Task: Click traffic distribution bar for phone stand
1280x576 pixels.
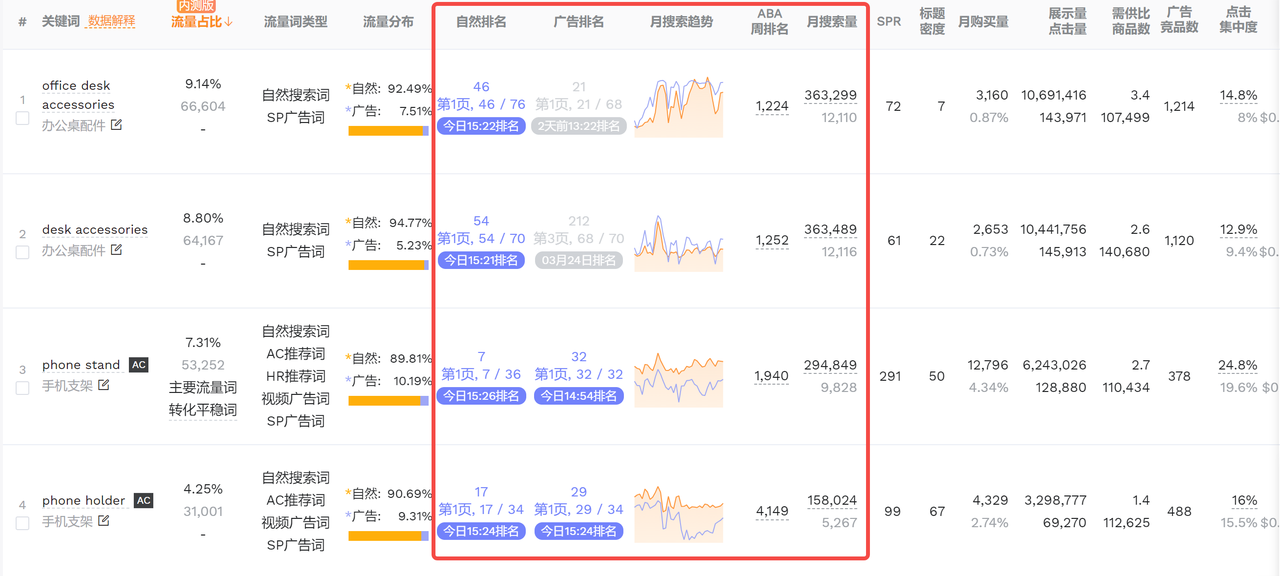Action: coord(388,400)
